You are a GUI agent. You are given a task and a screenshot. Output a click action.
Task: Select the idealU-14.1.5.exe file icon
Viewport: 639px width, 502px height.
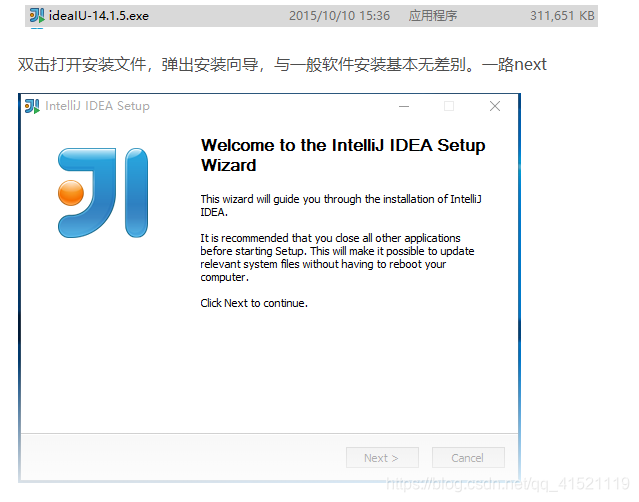pyautogui.click(x=37, y=16)
